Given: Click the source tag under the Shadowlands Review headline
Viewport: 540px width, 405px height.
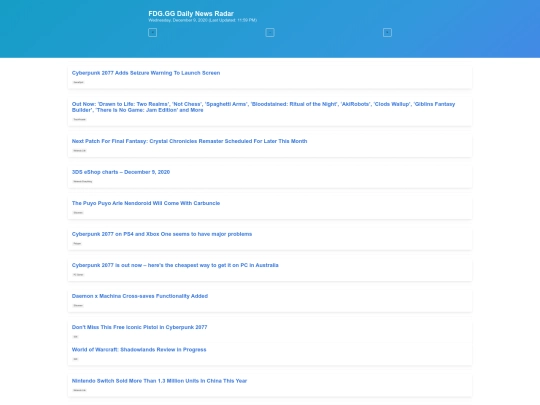Looking at the screenshot, I should coord(75,359).
